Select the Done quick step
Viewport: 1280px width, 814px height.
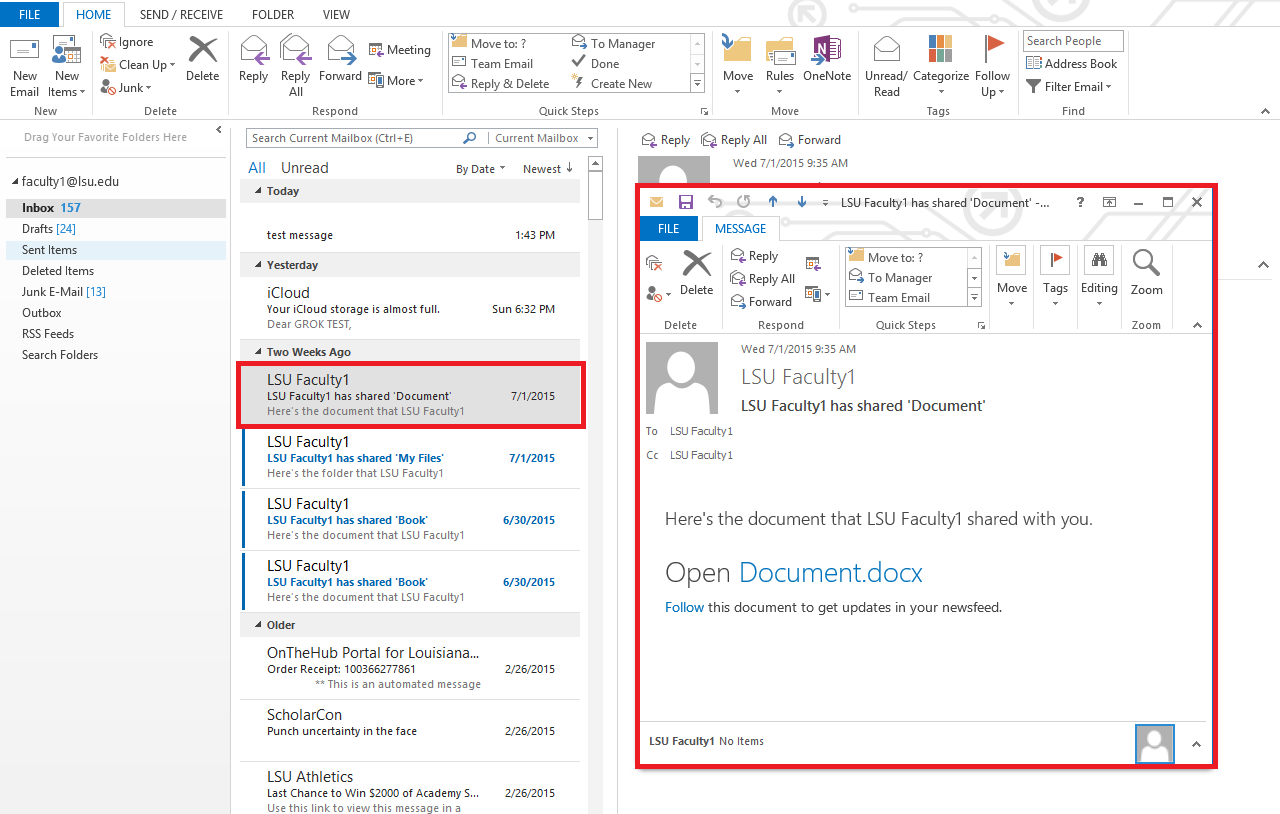point(596,64)
